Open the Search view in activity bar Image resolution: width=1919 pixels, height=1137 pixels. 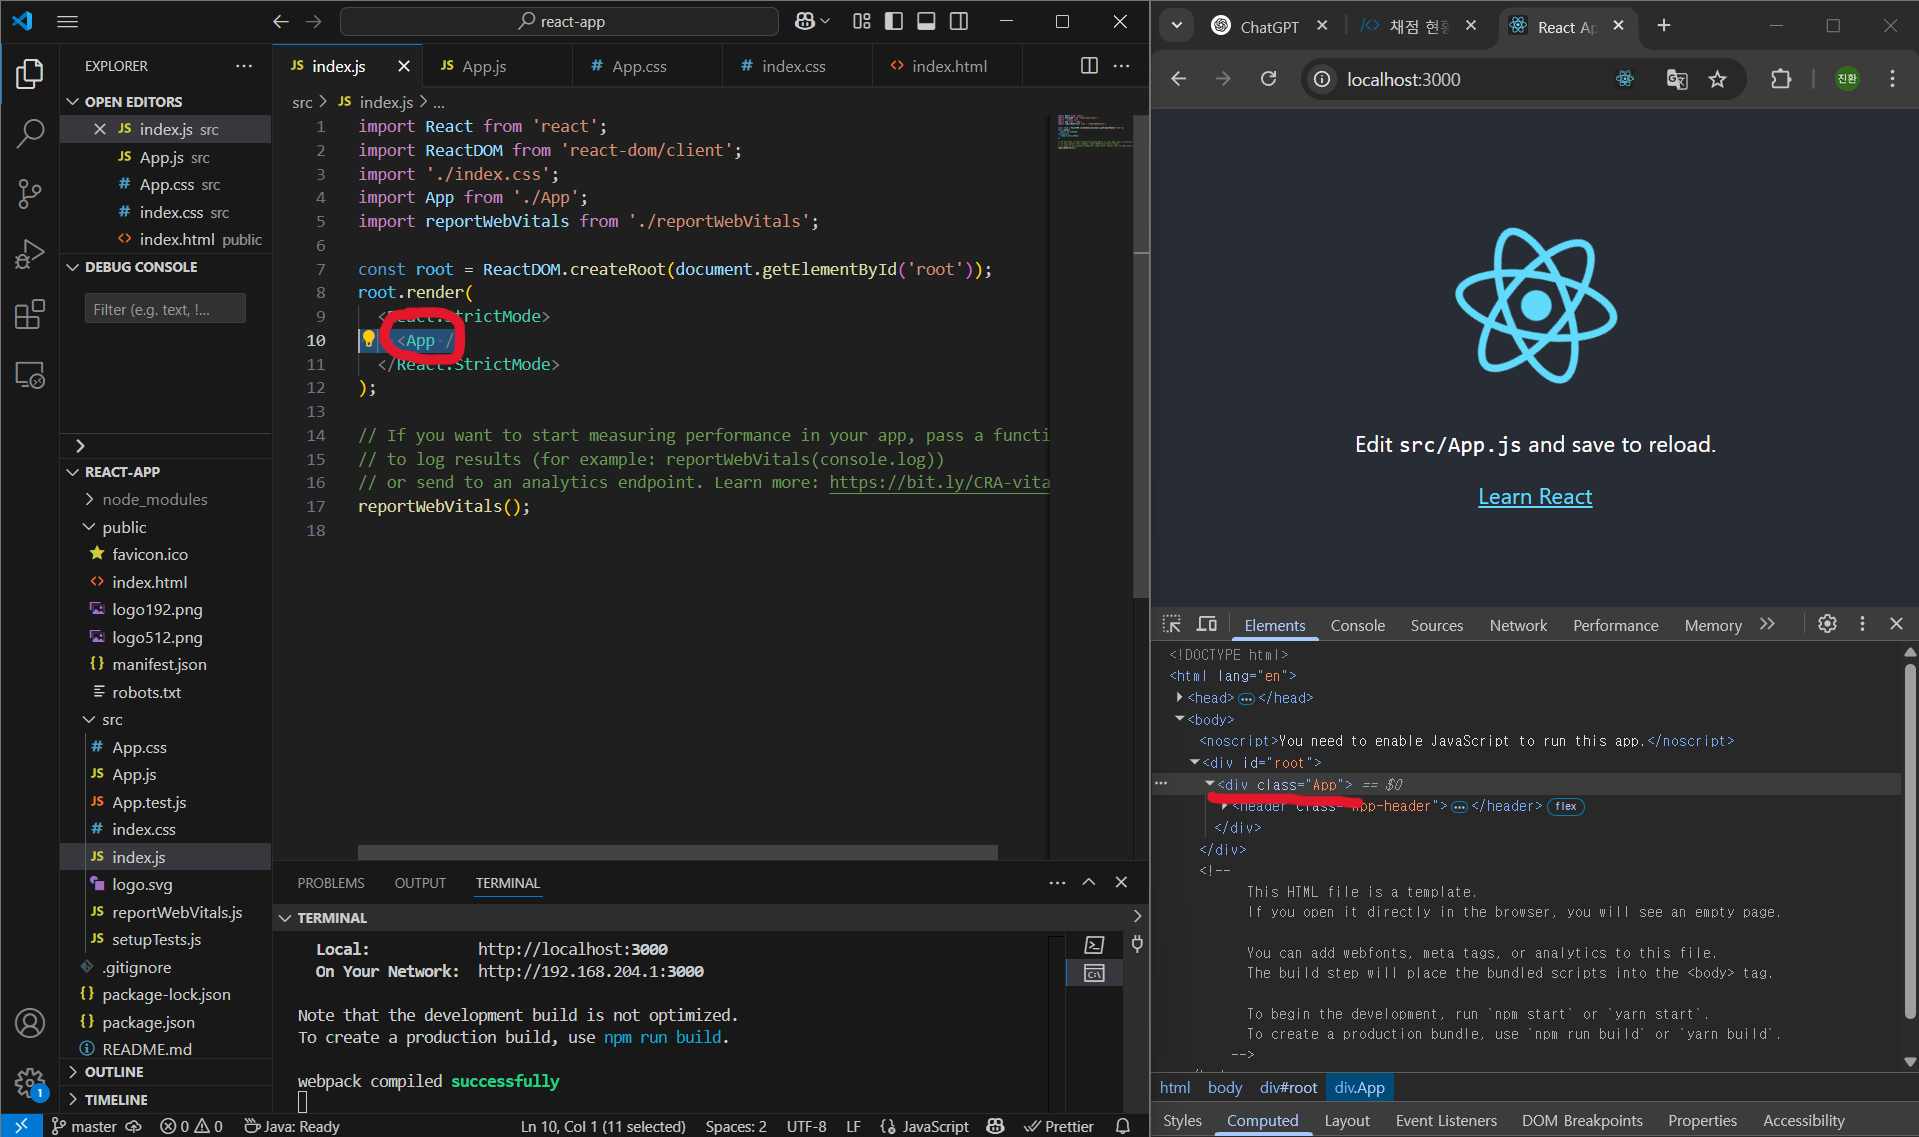[30, 133]
